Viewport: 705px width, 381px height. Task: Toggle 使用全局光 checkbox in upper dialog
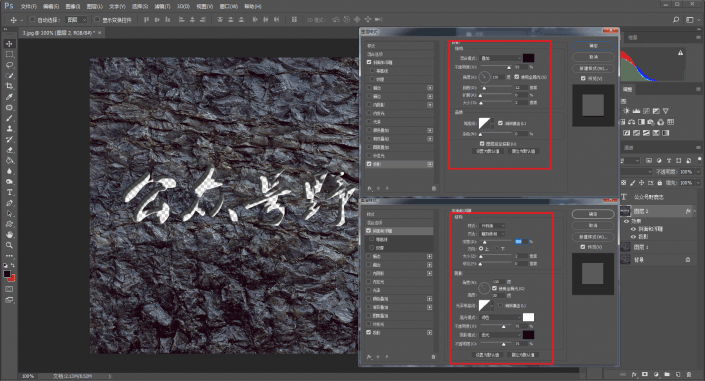point(517,77)
